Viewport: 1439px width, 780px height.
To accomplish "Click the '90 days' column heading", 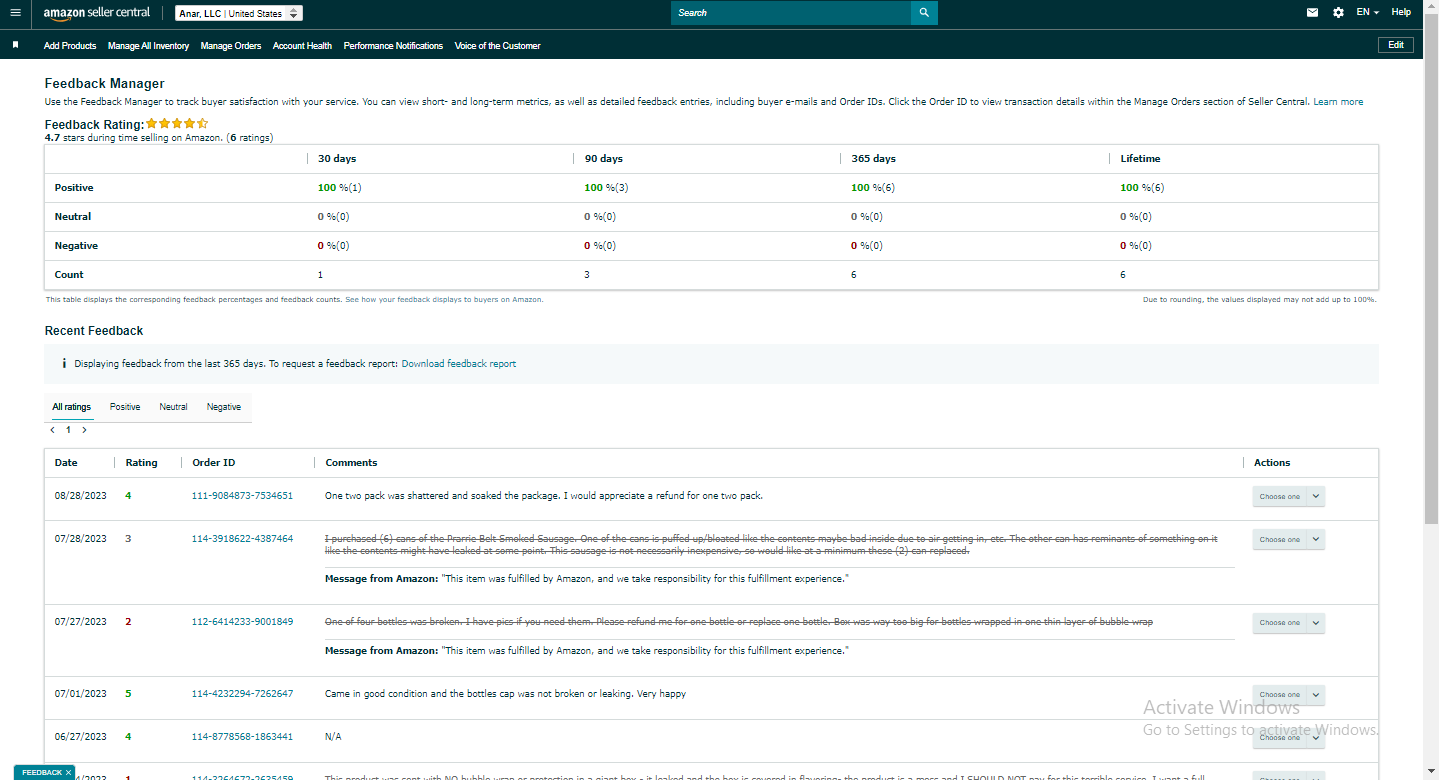I will point(603,159).
